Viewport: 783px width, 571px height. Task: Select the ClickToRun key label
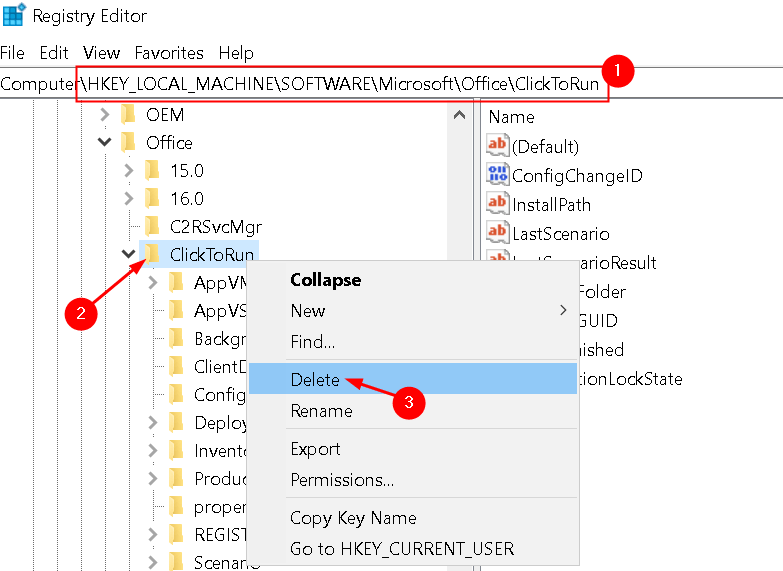212,255
